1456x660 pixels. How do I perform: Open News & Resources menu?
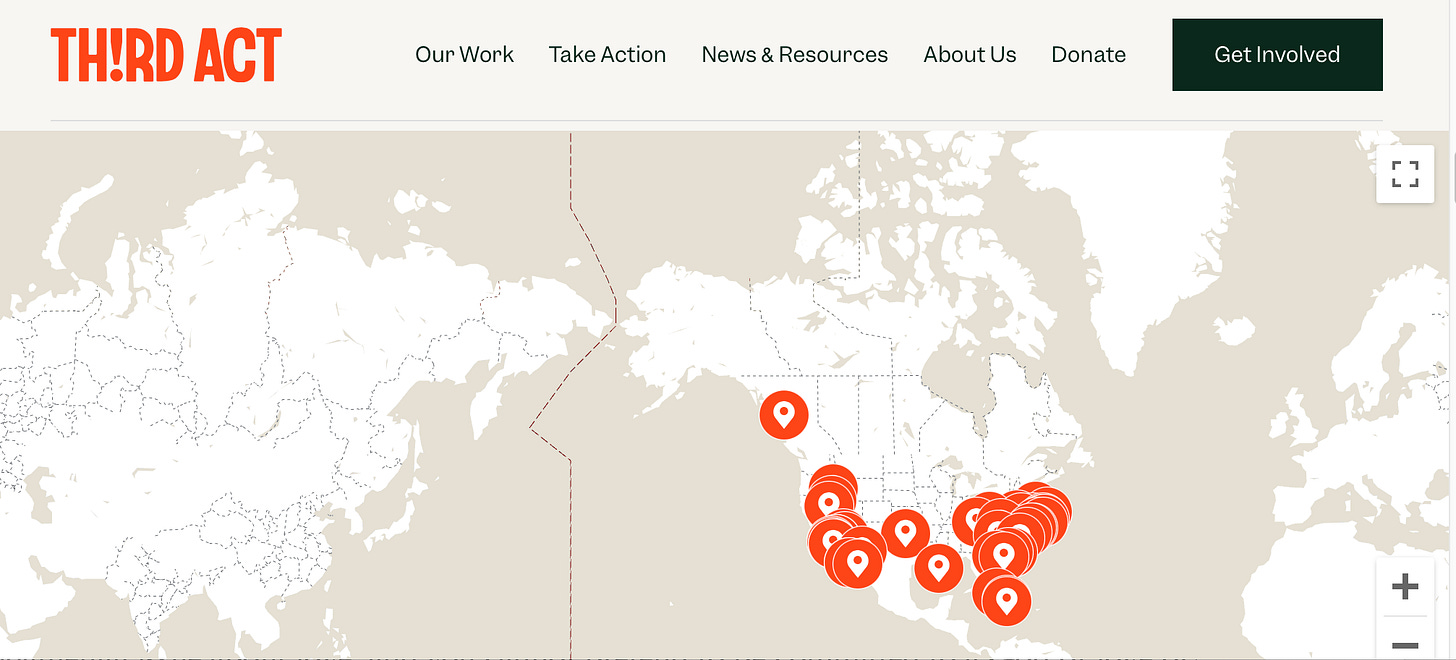click(x=794, y=55)
